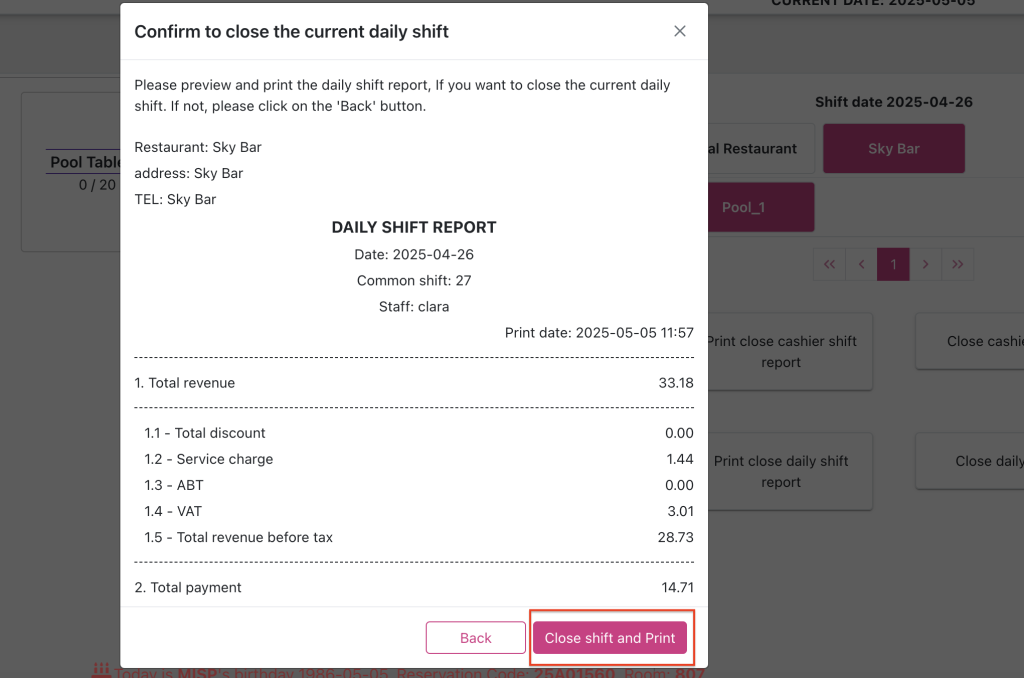Viewport: 1024px width, 678px height.
Task: Close the confirm dialog with X icon
Action: pyautogui.click(x=680, y=31)
